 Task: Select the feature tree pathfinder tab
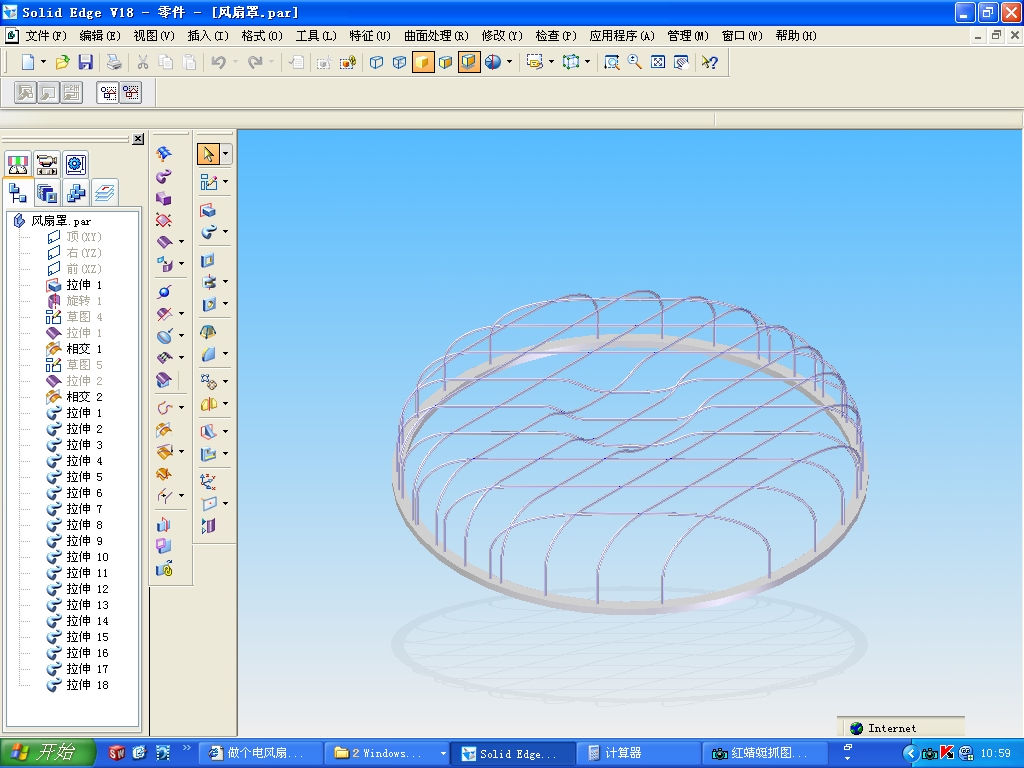(x=18, y=193)
